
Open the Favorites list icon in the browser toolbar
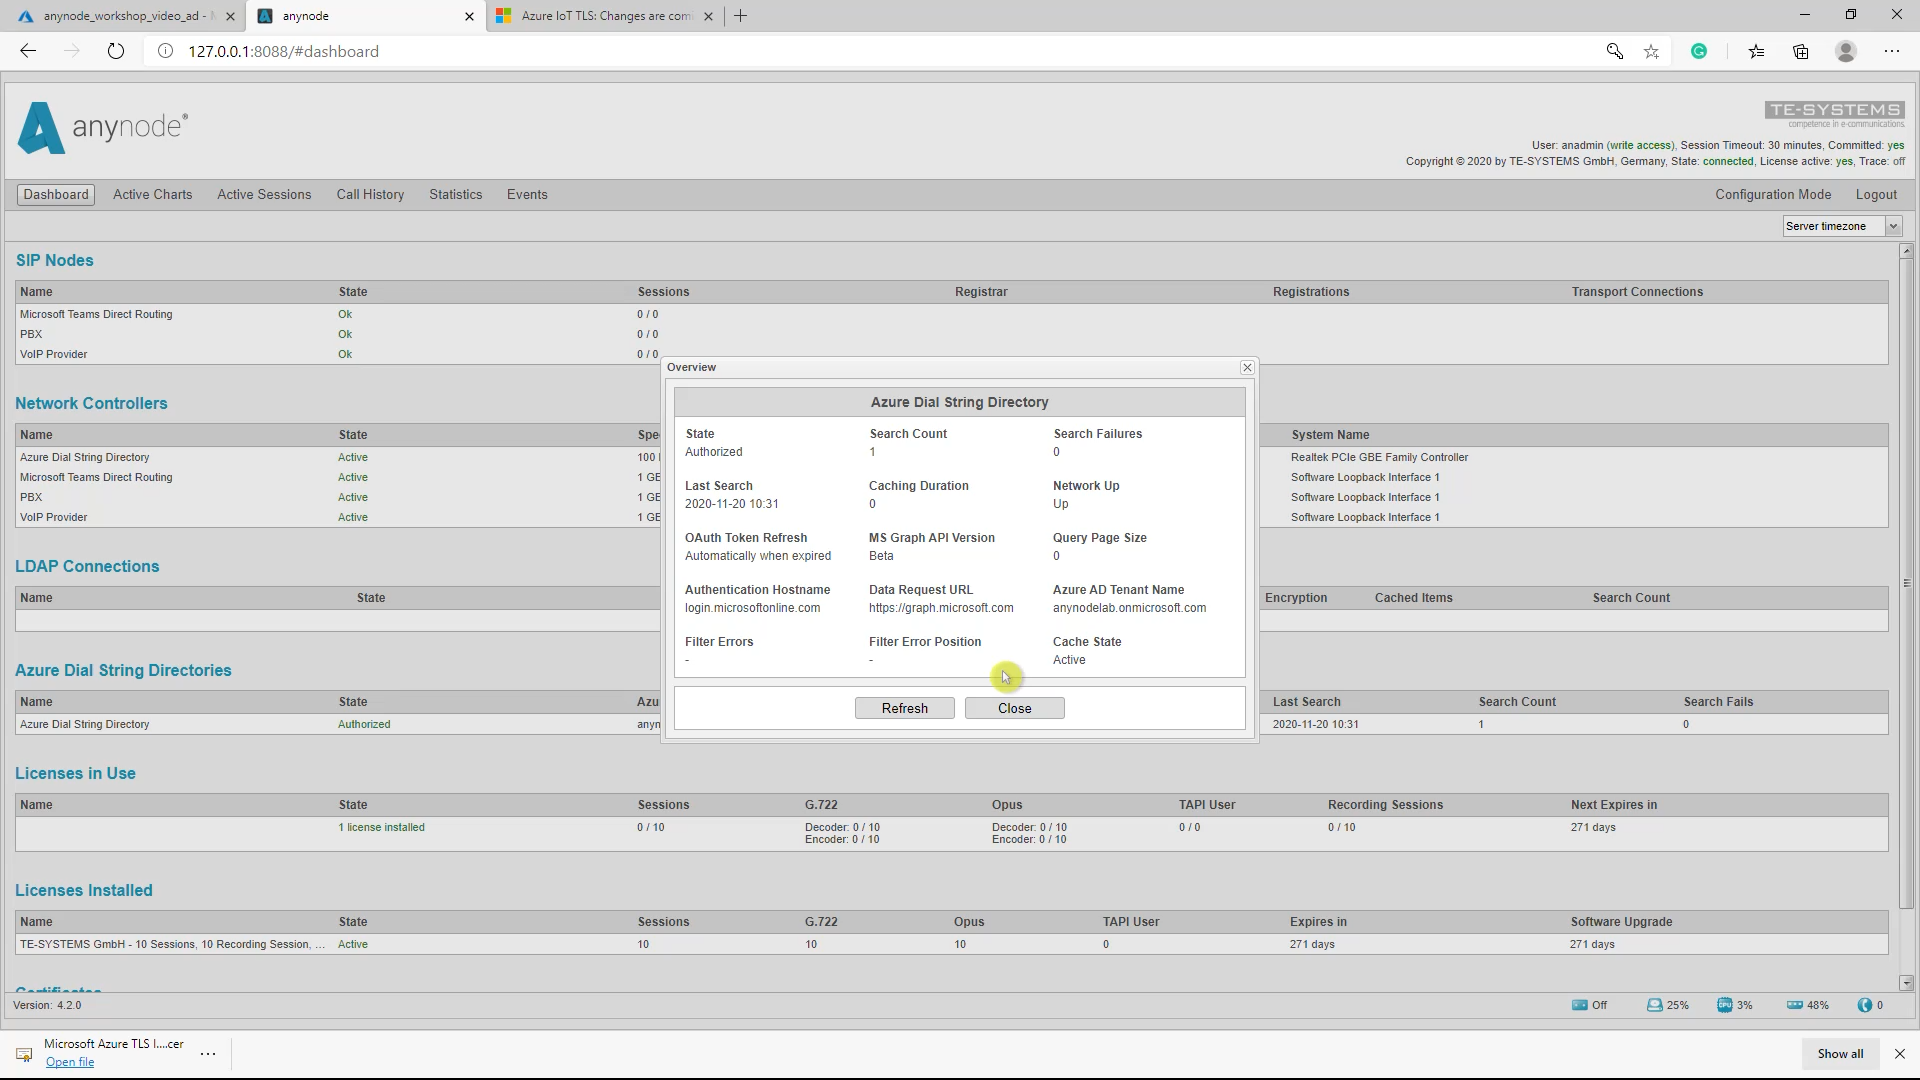pos(1756,51)
